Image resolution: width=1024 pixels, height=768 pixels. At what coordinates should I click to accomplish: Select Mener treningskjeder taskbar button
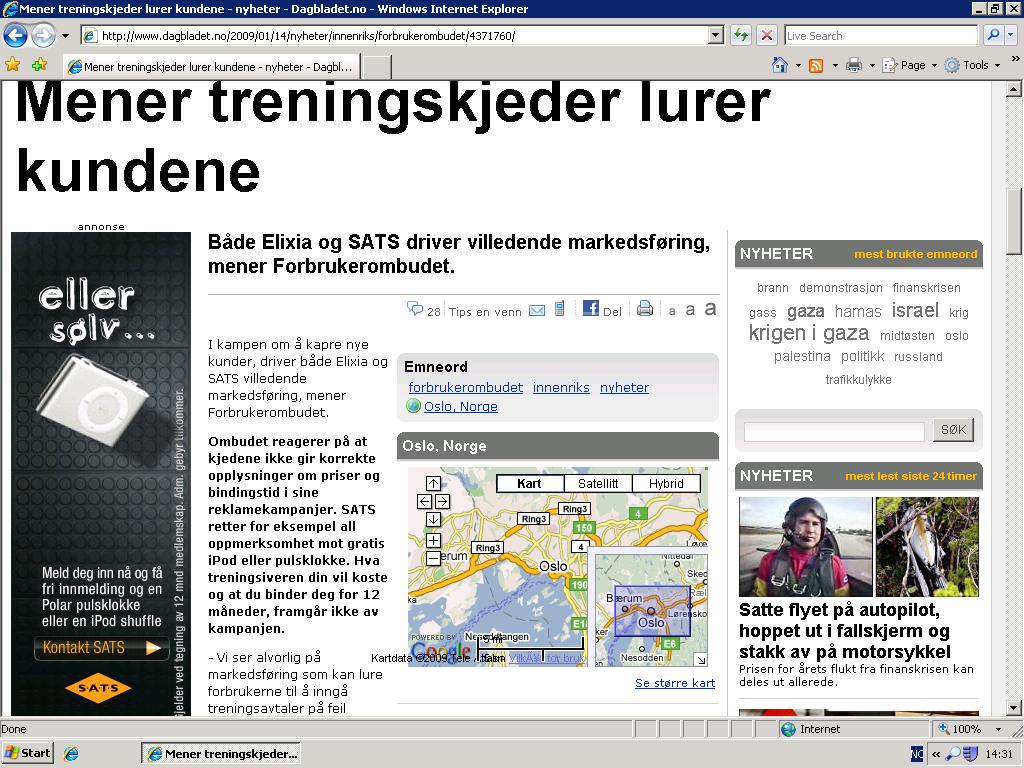(221, 754)
